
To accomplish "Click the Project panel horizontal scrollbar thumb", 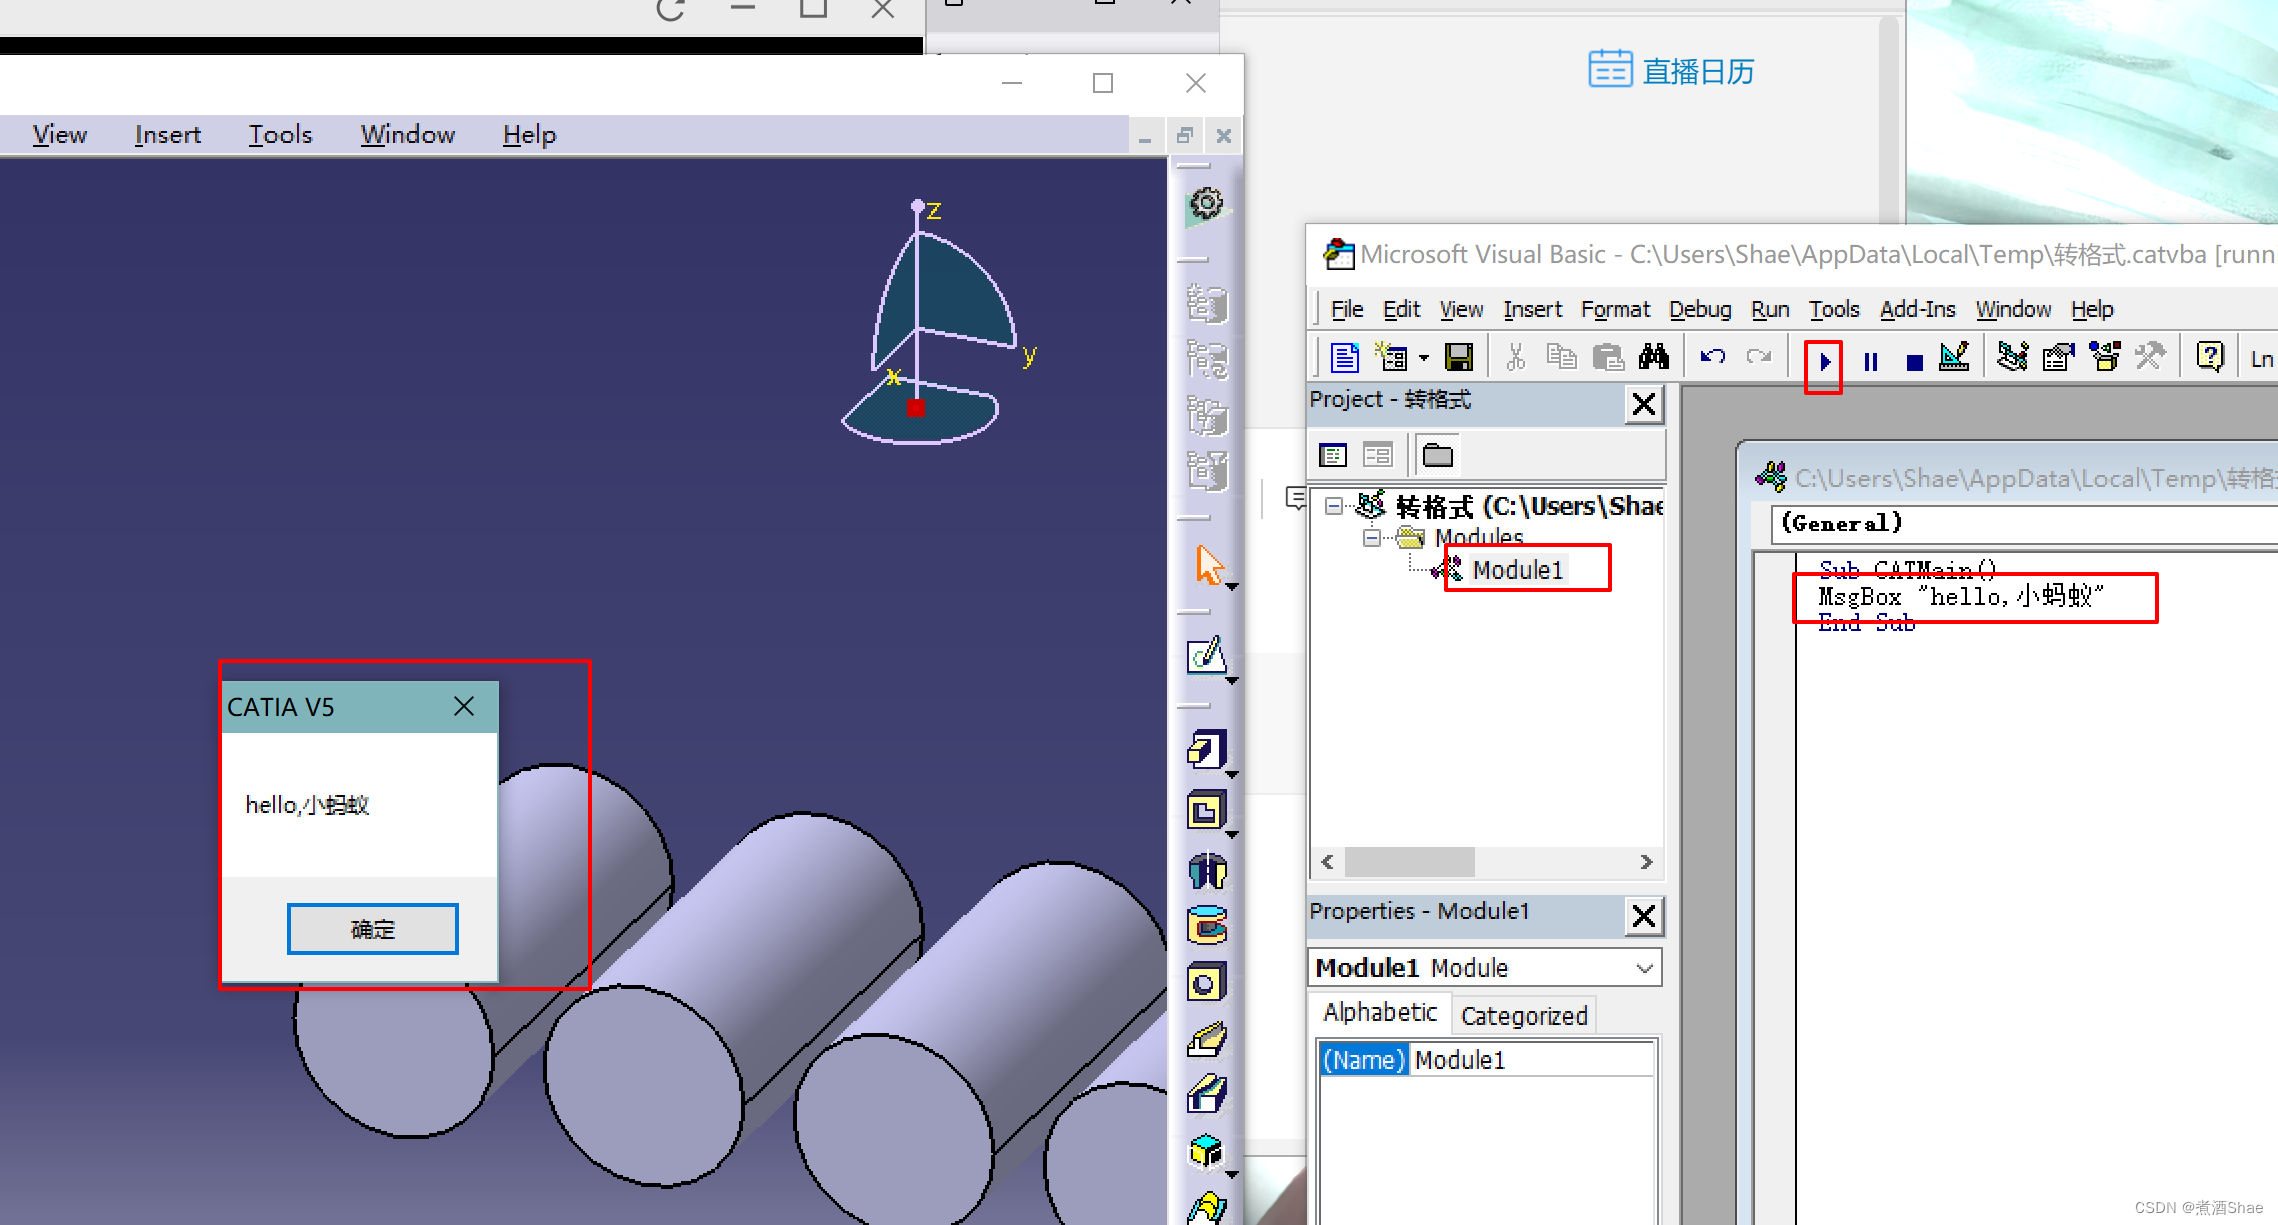I will [x=1410, y=861].
